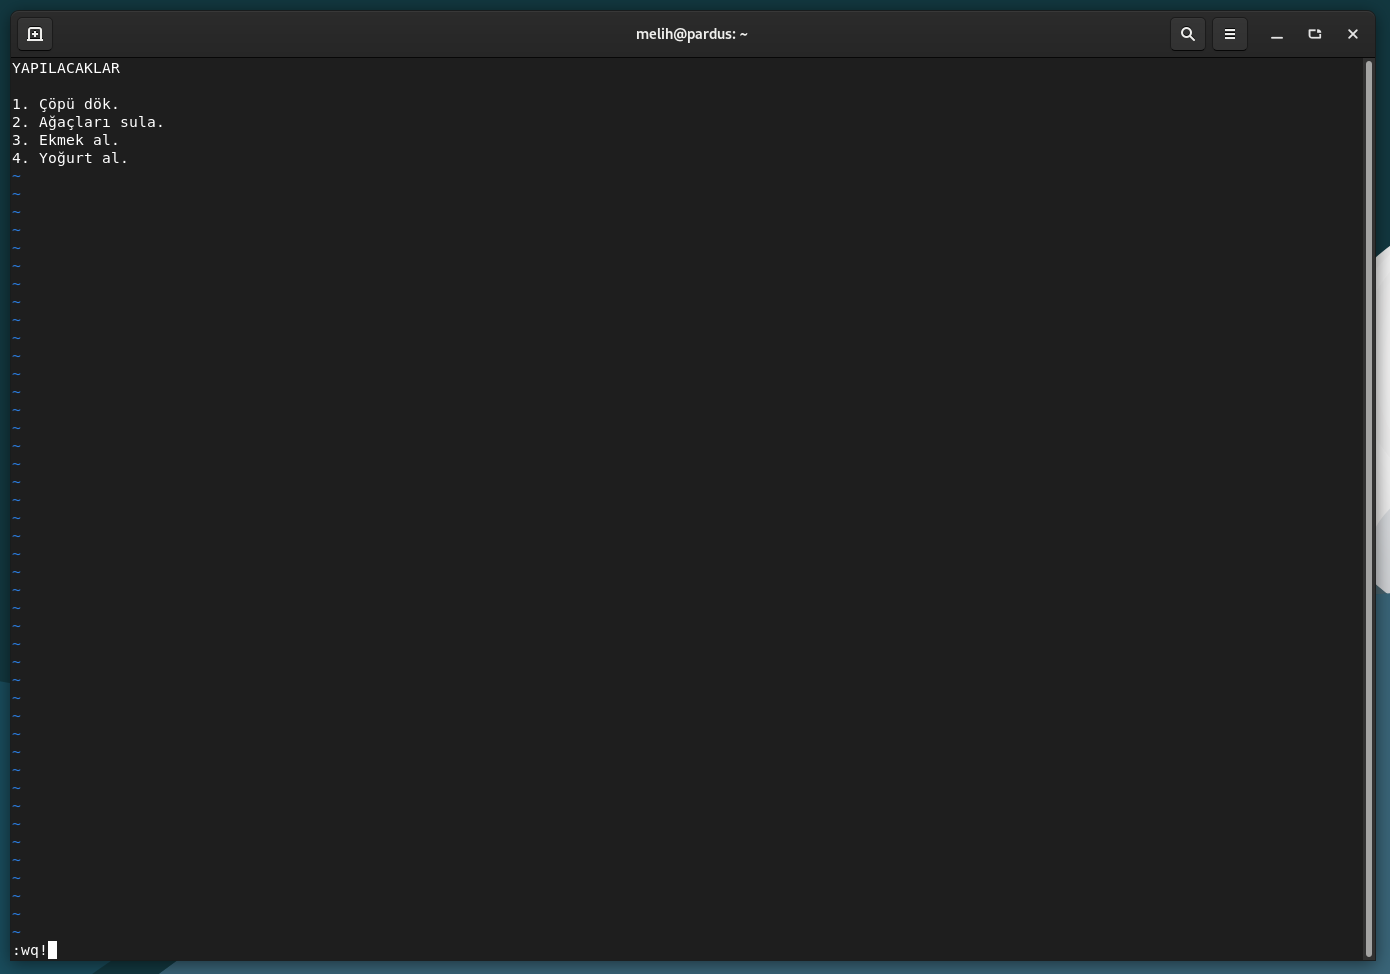Click the word 'Yoğurt' in line 4
Image resolution: width=1390 pixels, height=974 pixels.
pyautogui.click(x=66, y=158)
